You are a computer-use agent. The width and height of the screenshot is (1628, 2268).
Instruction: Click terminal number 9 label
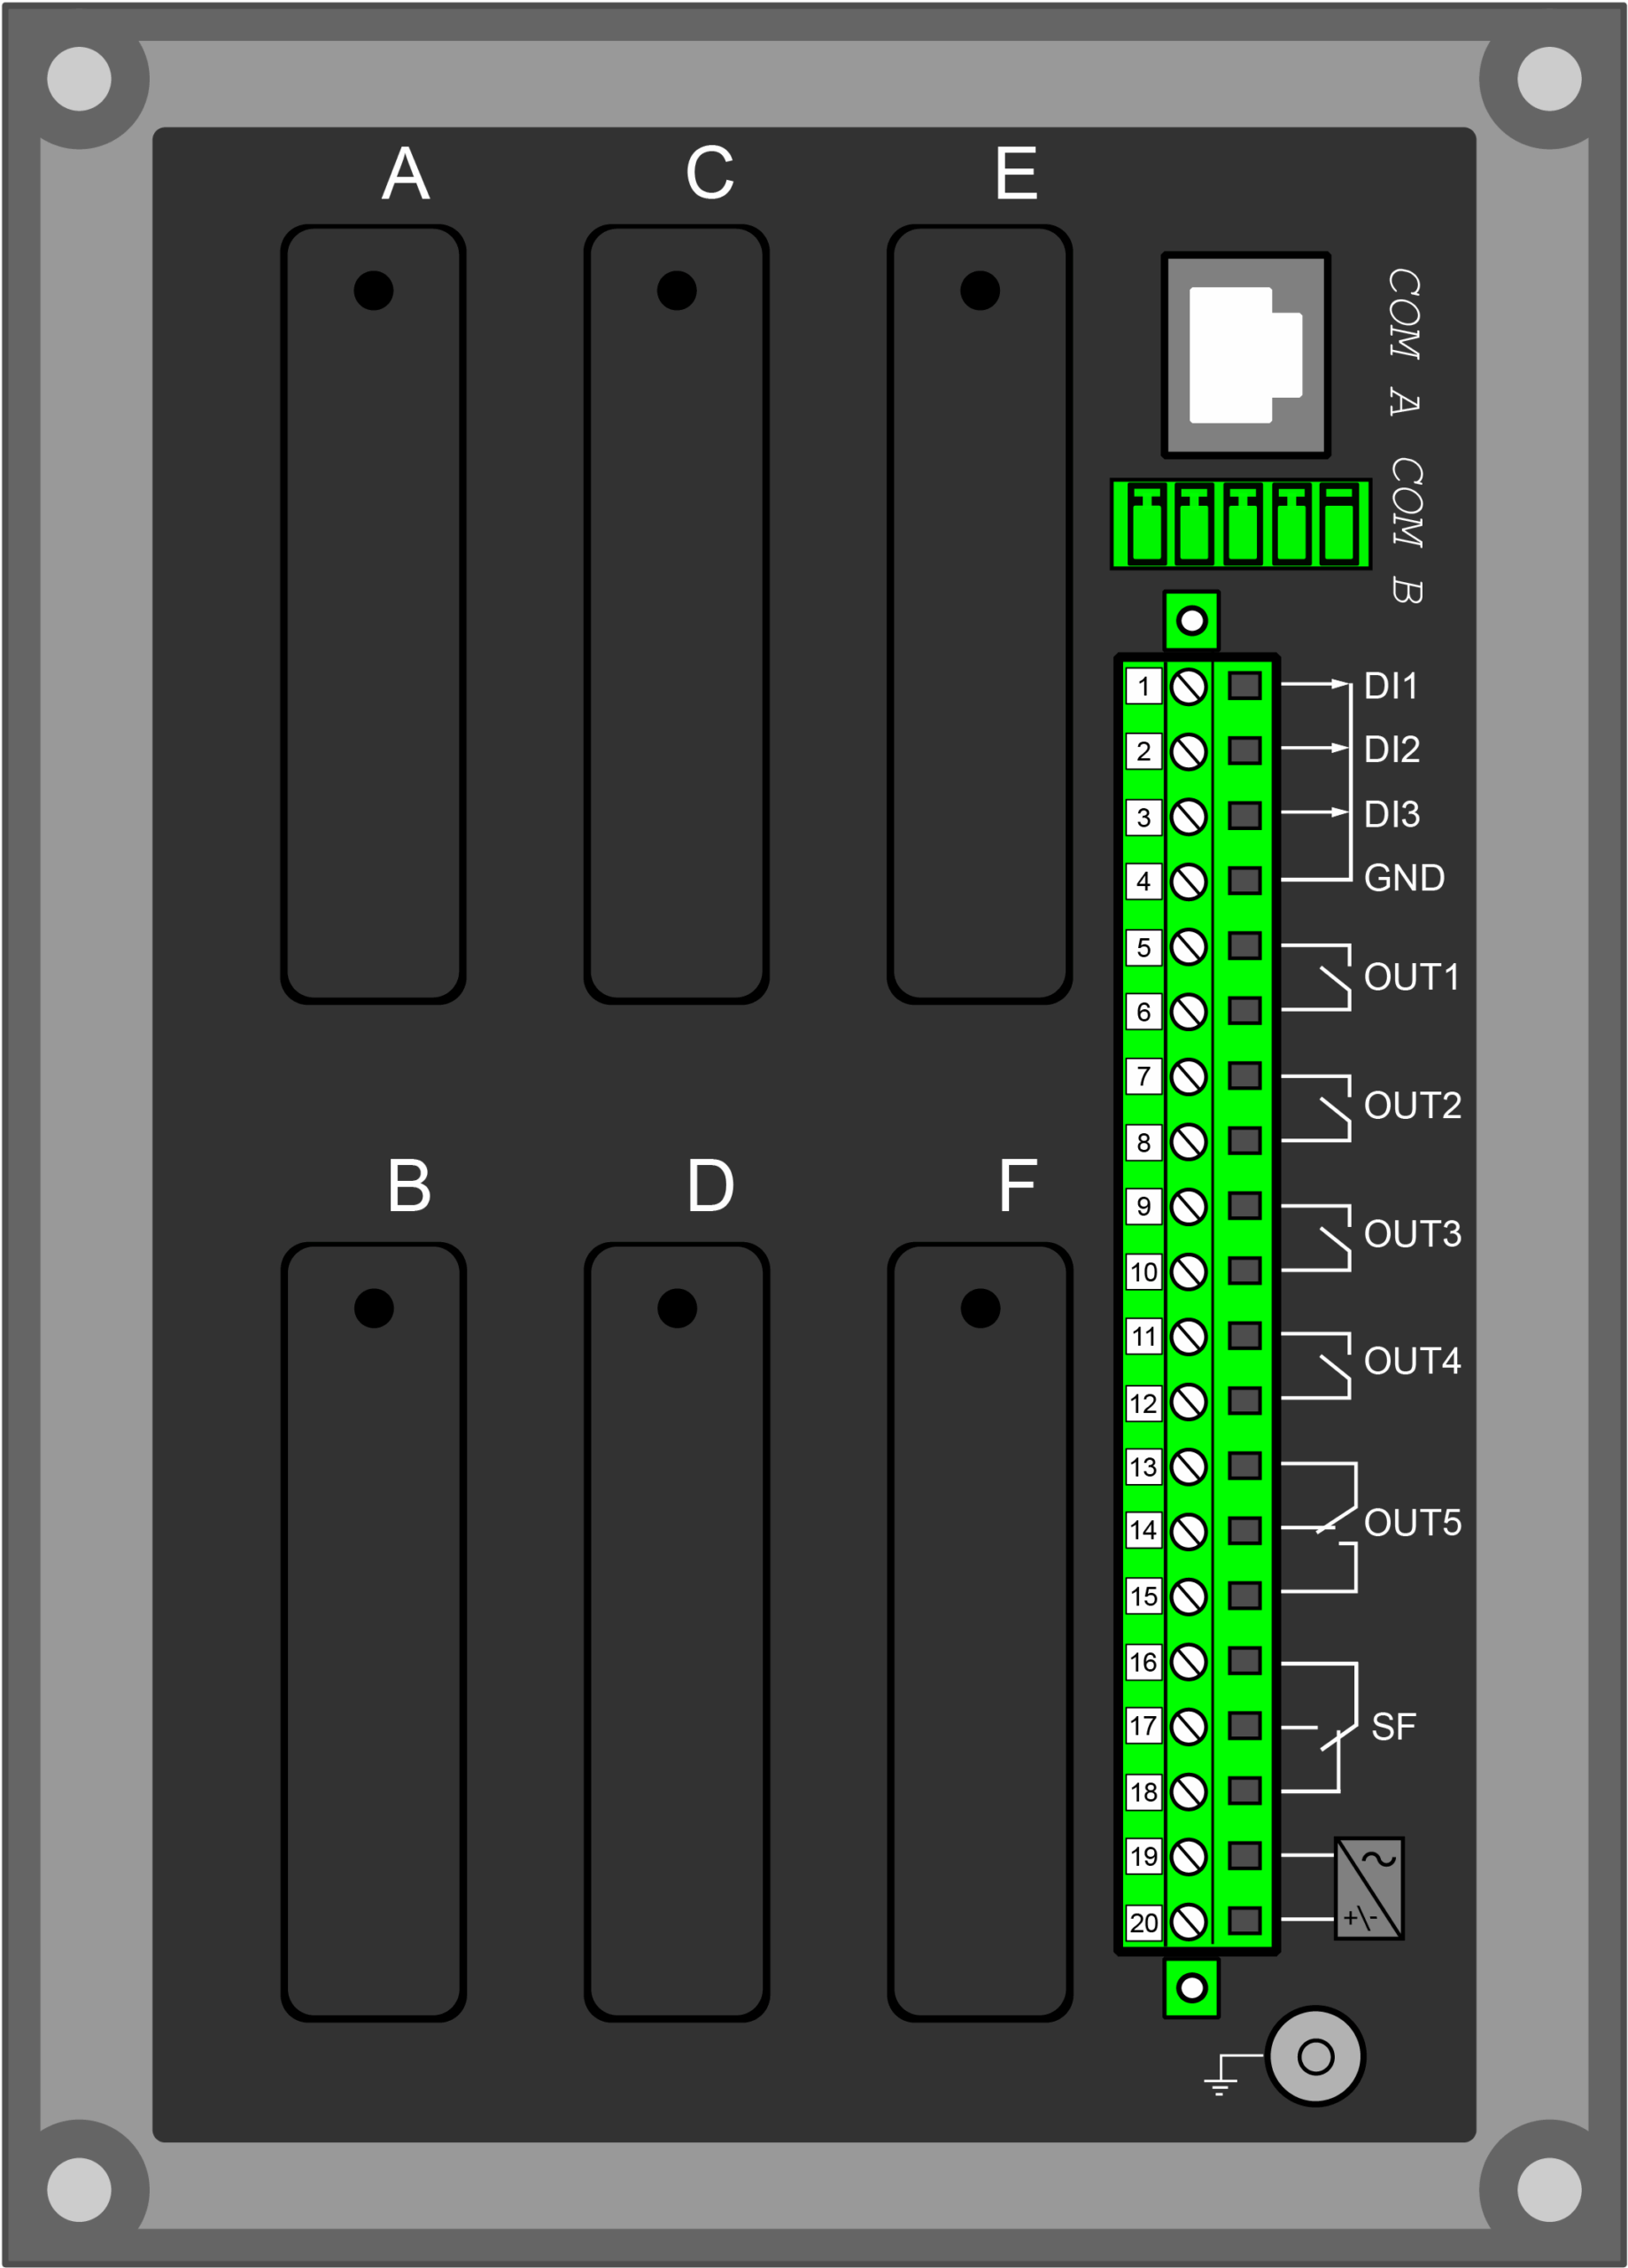(x=1143, y=1207)
